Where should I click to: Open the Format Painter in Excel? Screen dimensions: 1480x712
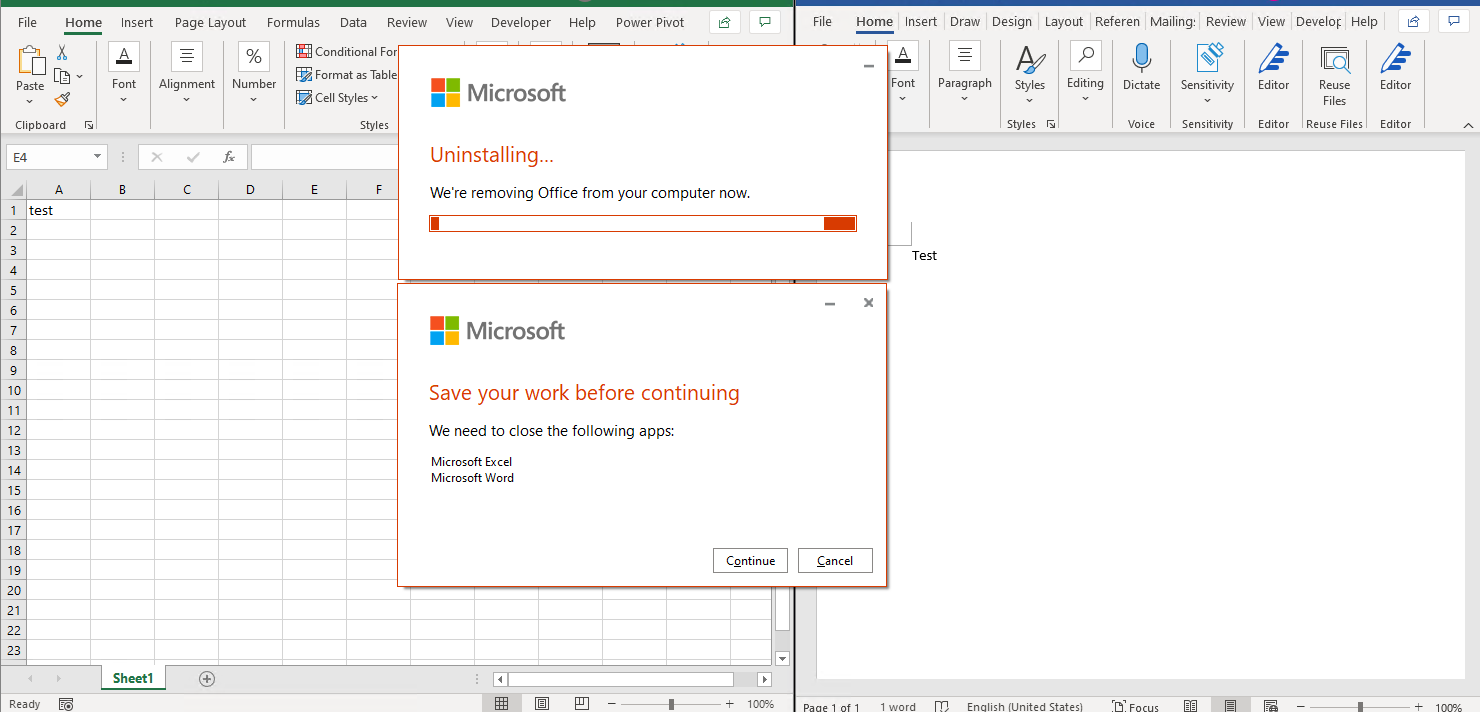tap(60, 98)
